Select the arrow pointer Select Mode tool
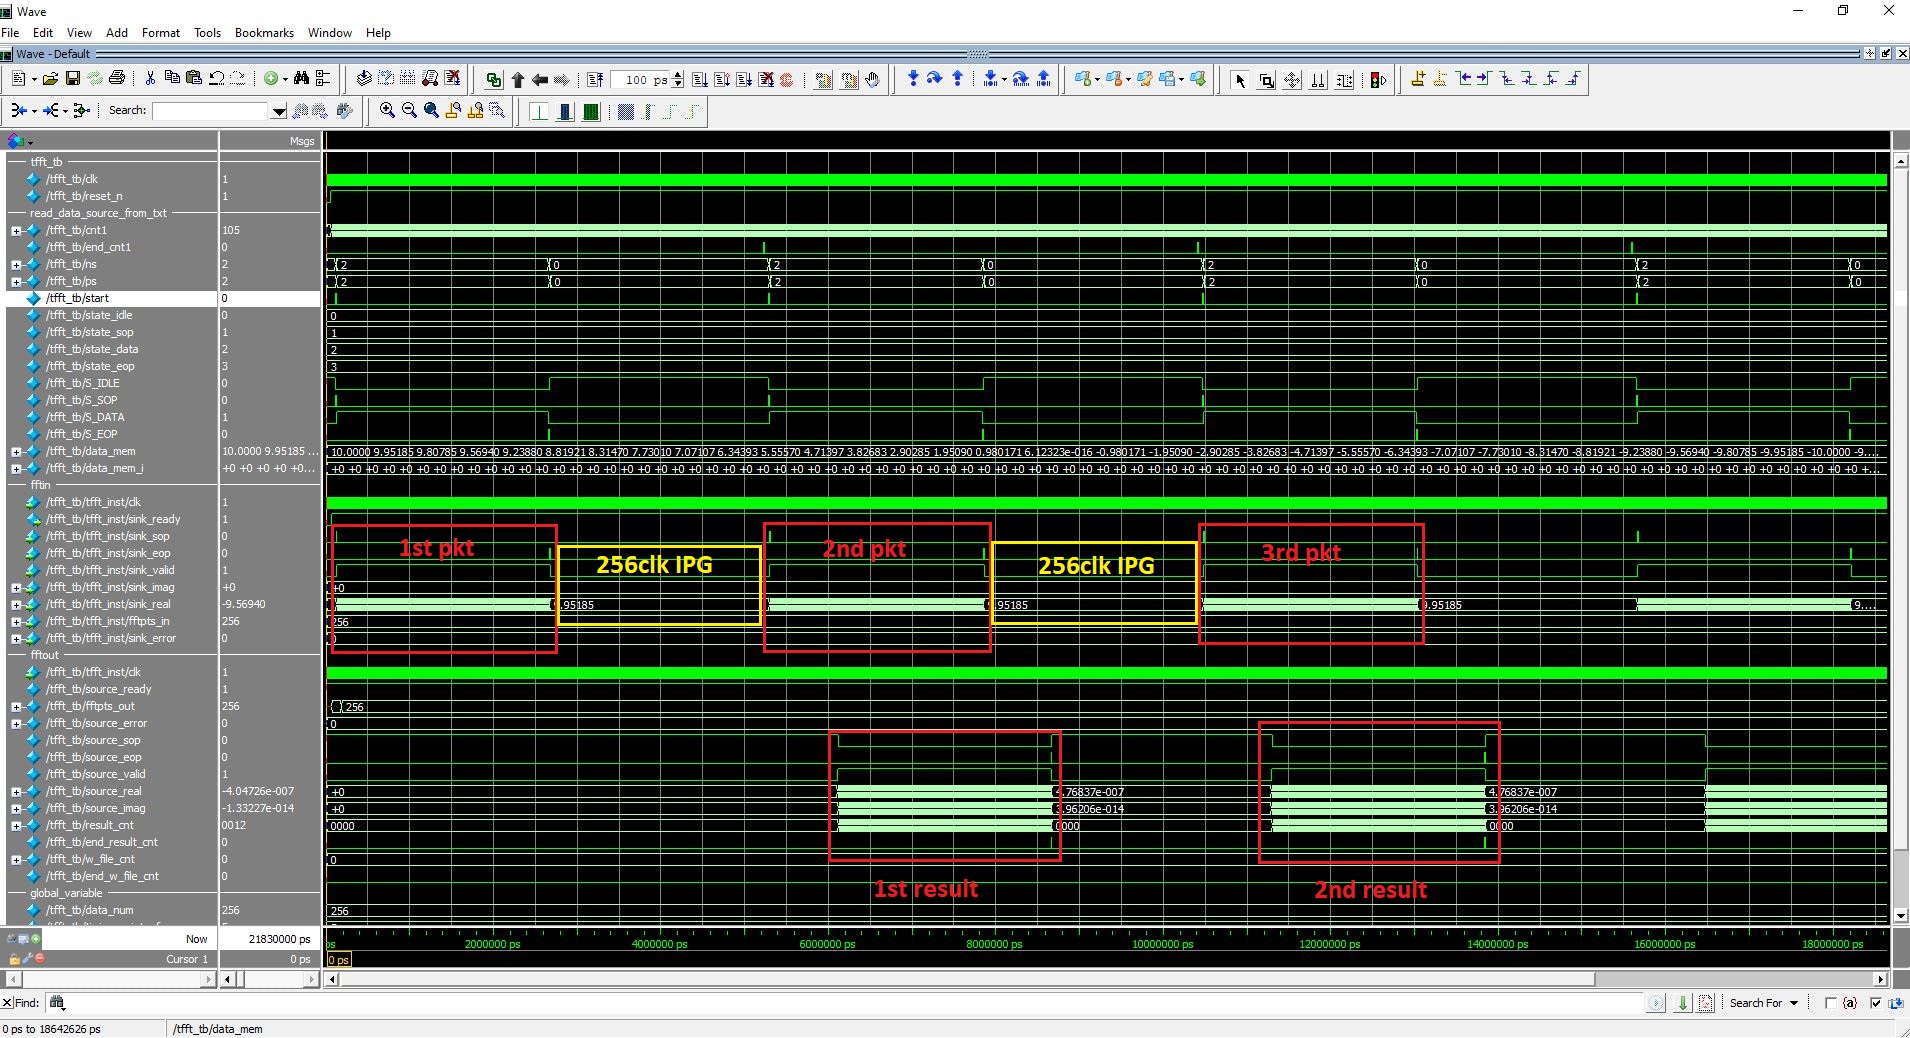 tap(1240, 80)
